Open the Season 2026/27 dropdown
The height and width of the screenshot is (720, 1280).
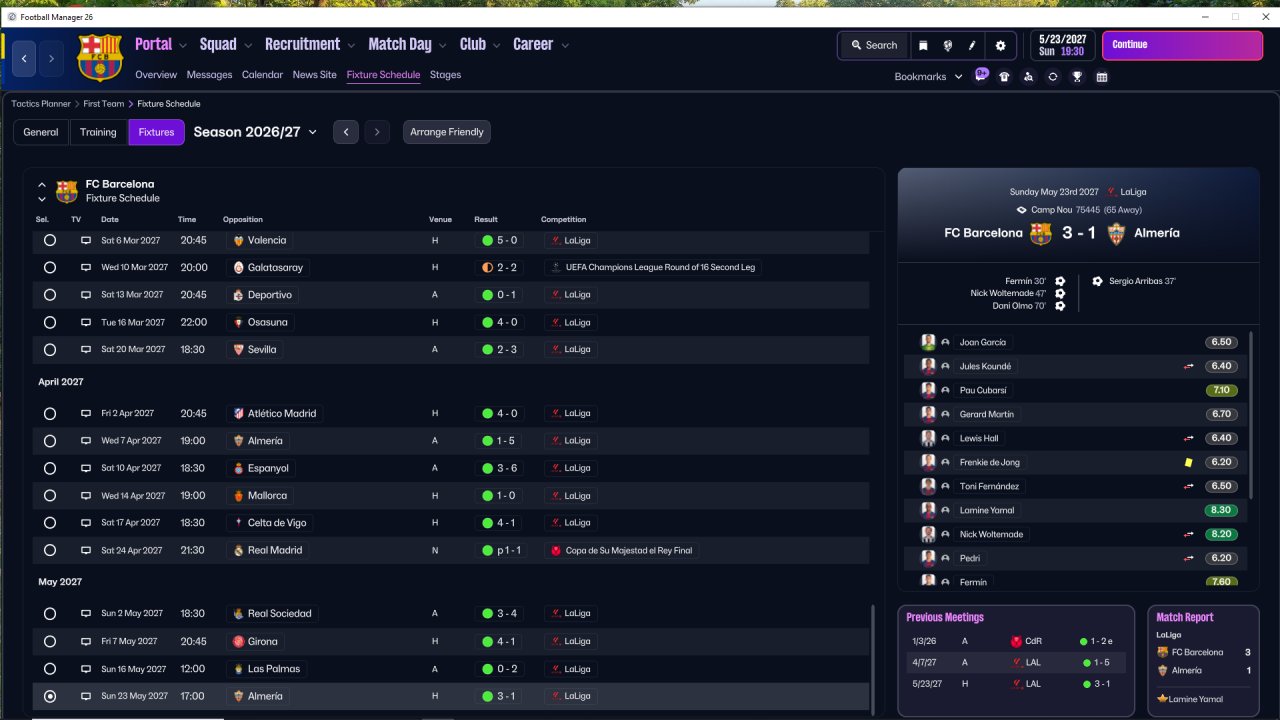[x=255, y=132]
